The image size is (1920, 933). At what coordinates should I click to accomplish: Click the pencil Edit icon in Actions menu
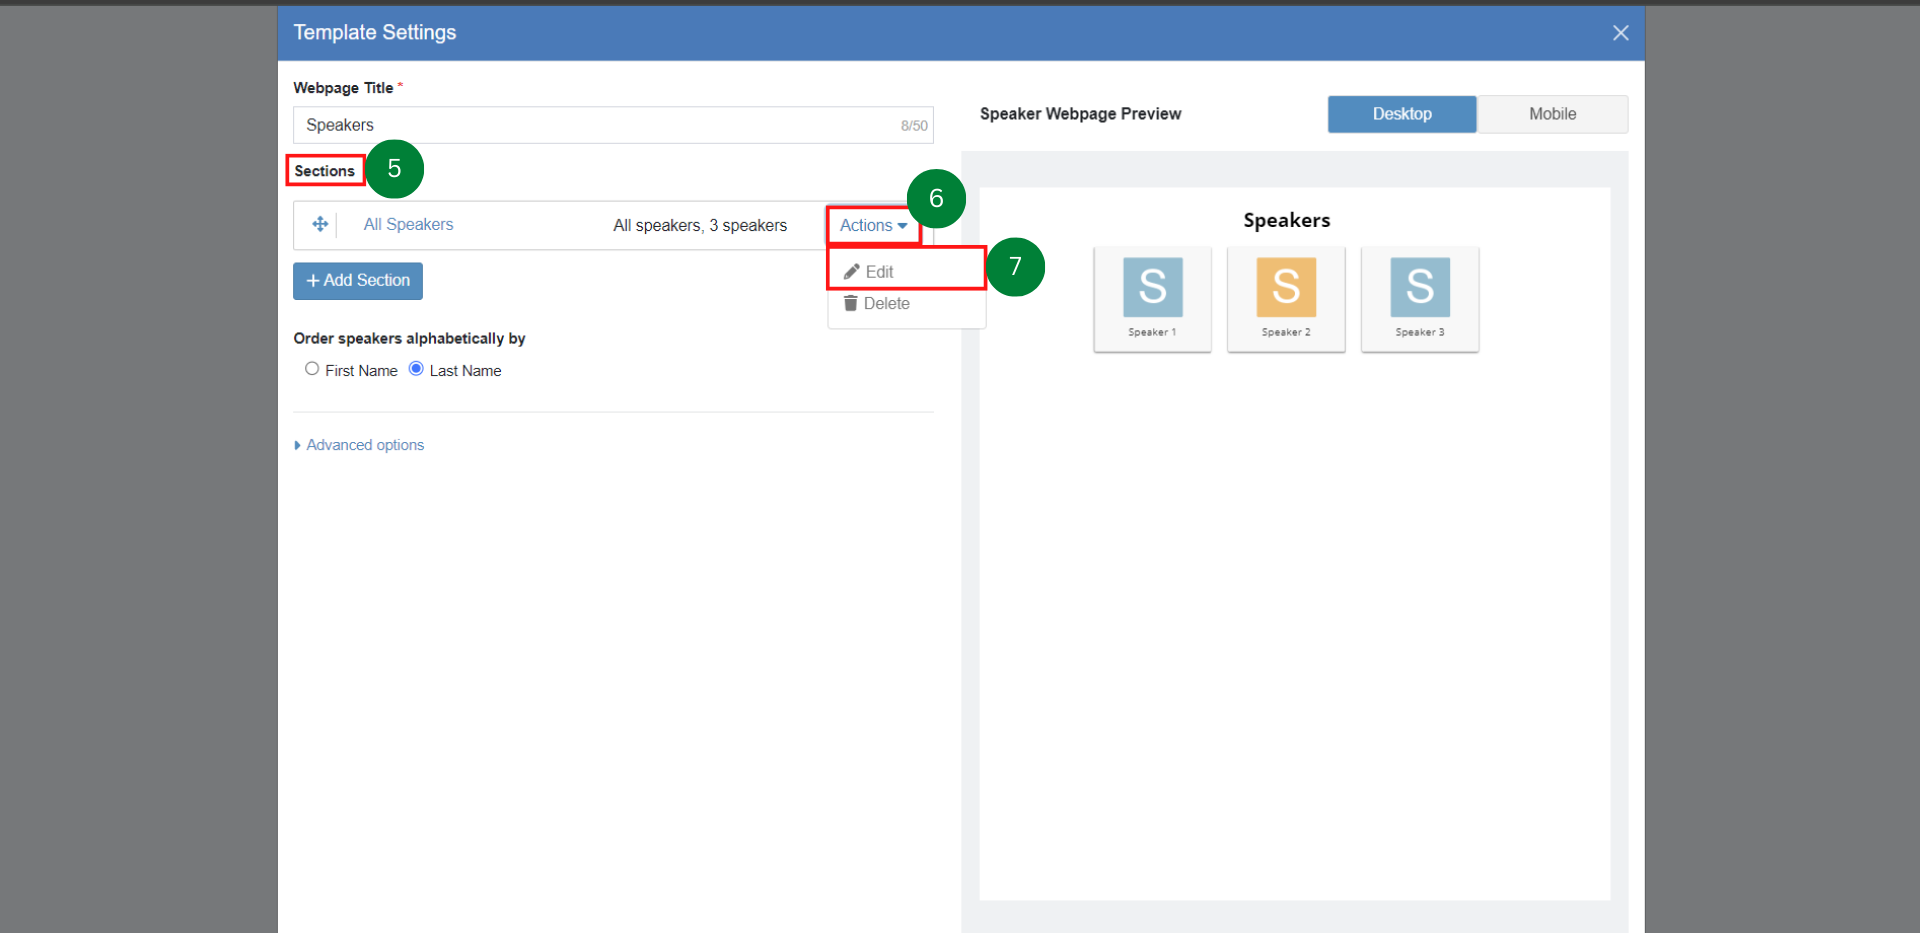(852, 272)
